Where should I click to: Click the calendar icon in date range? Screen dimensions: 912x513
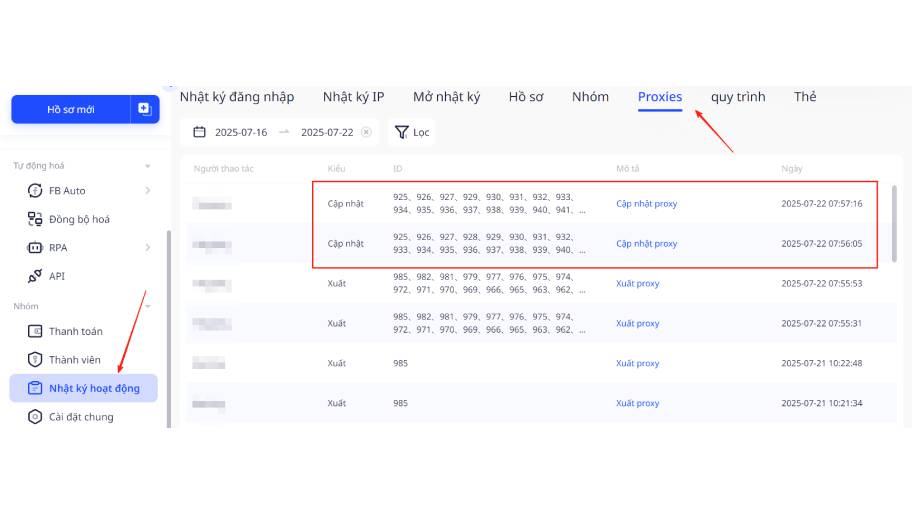click(x=200, y=132)
